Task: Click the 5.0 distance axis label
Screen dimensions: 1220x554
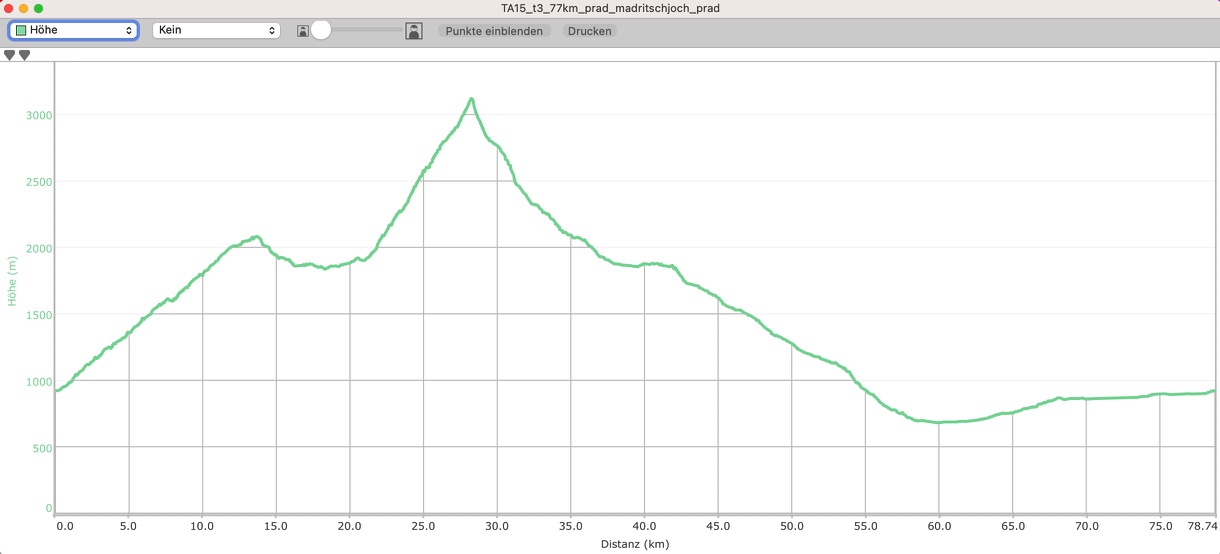Action: [129, 525]
